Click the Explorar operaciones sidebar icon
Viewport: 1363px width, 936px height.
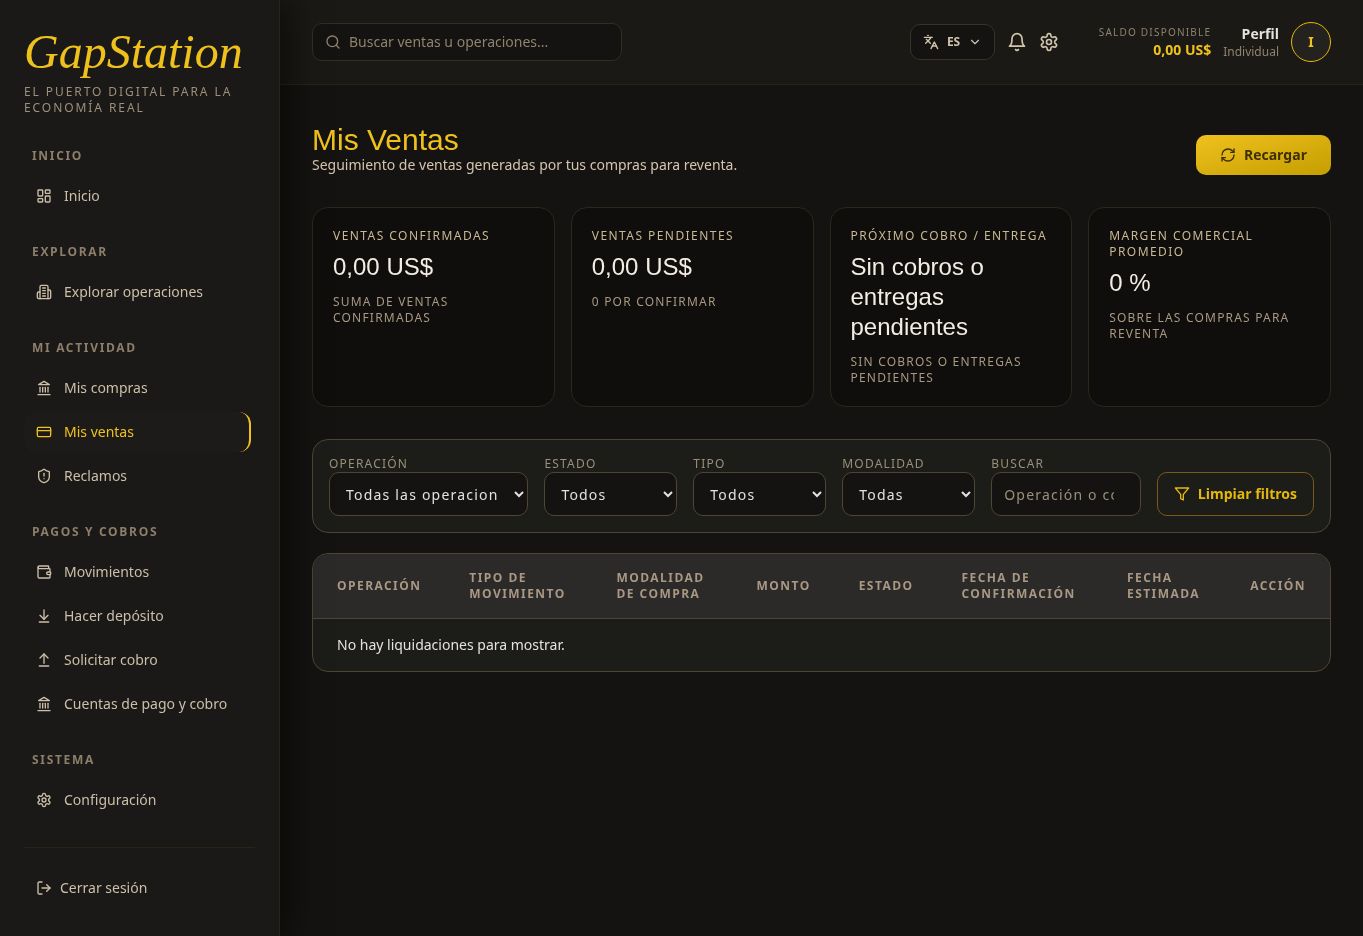(44, 292)
